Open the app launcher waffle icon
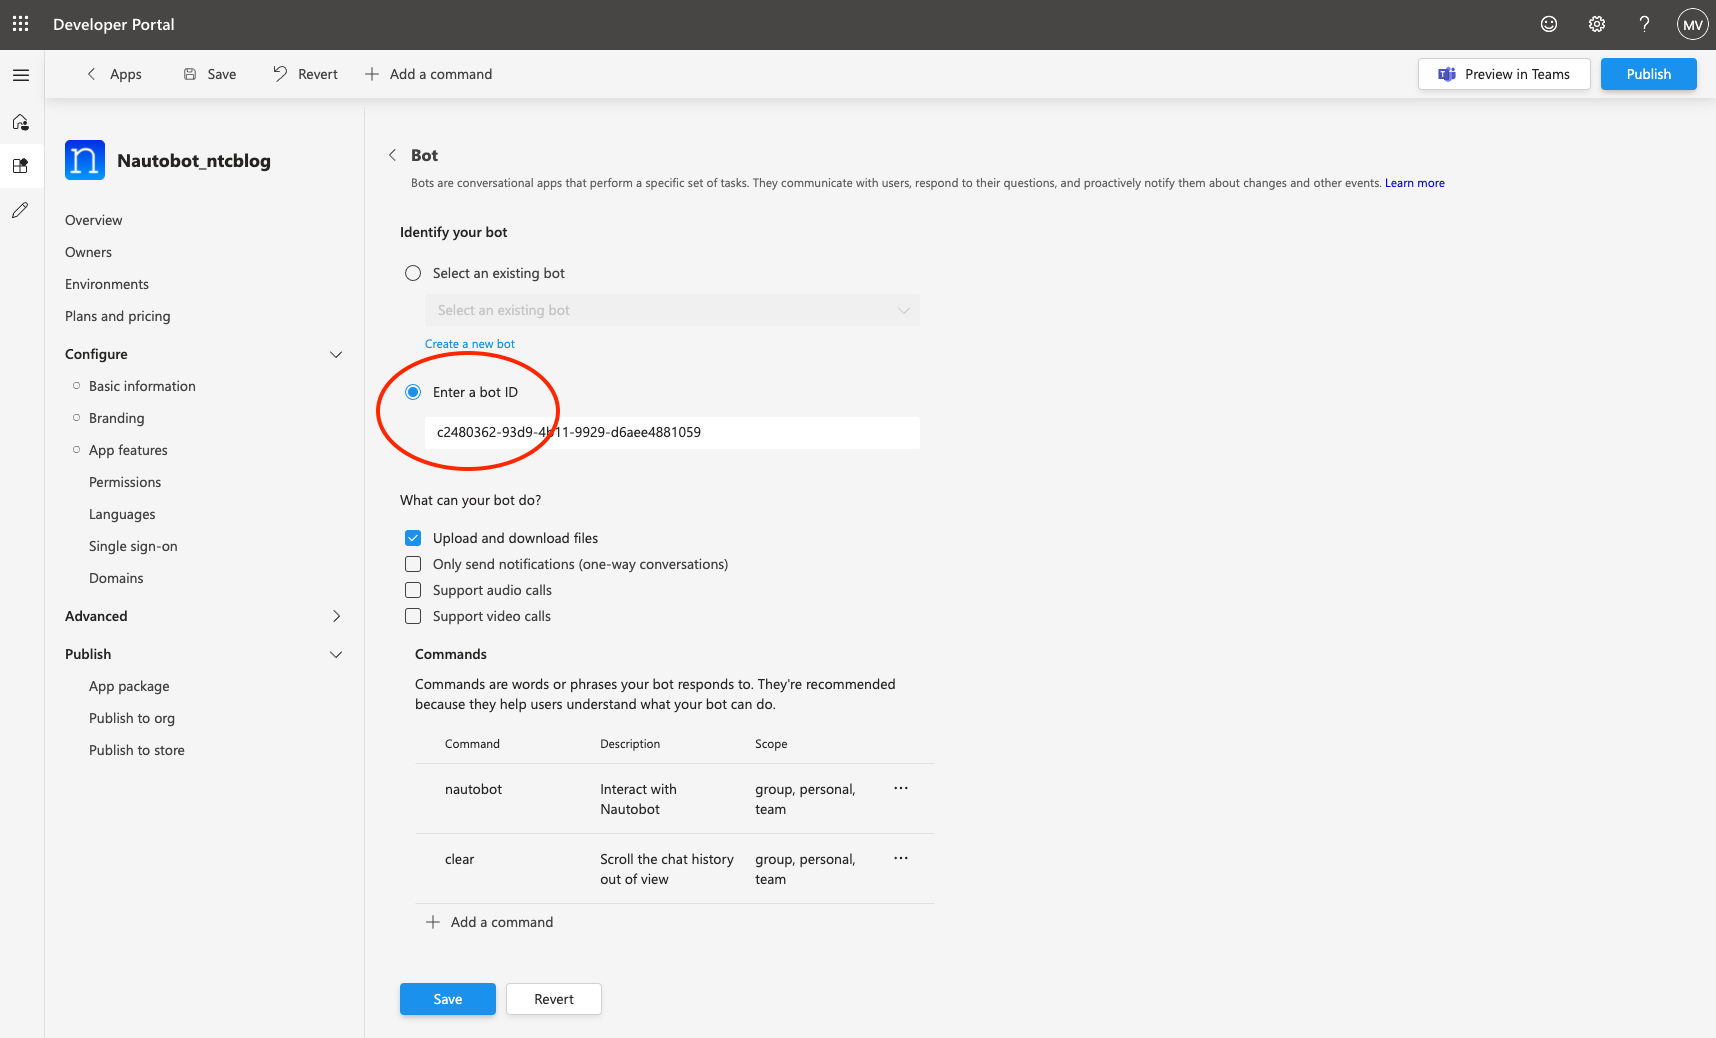This screenshot has width=1716, height=1038. [x=20, y=23]
